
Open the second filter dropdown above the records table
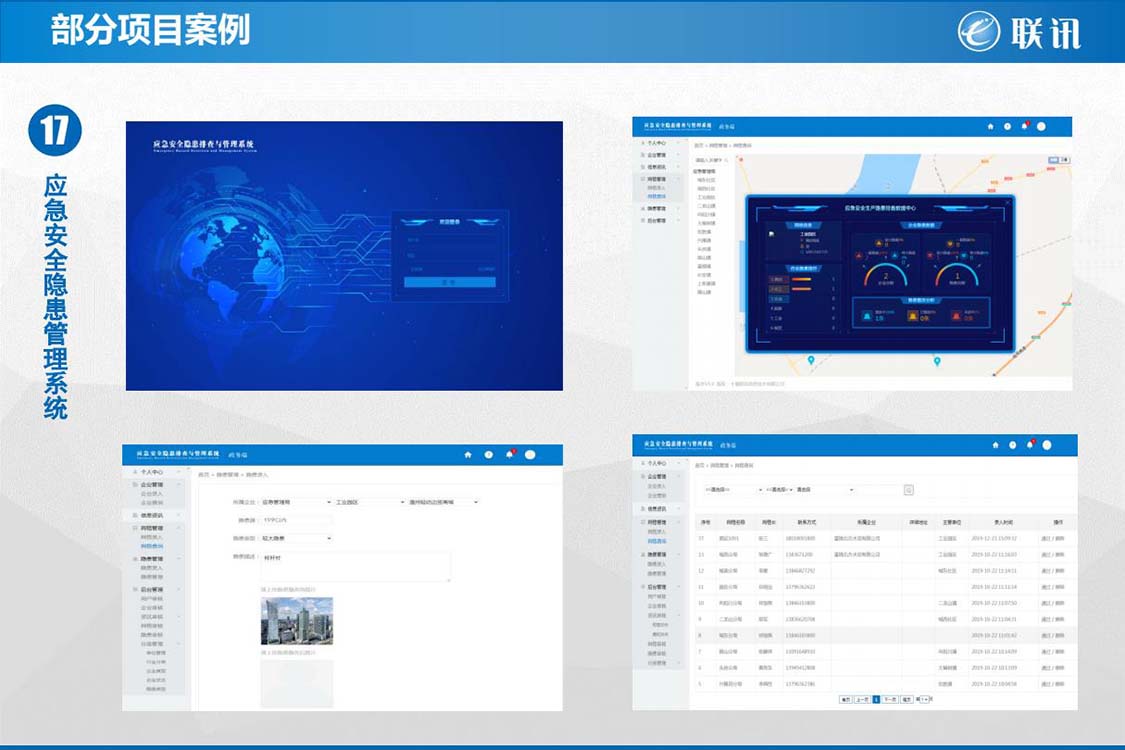778,489
